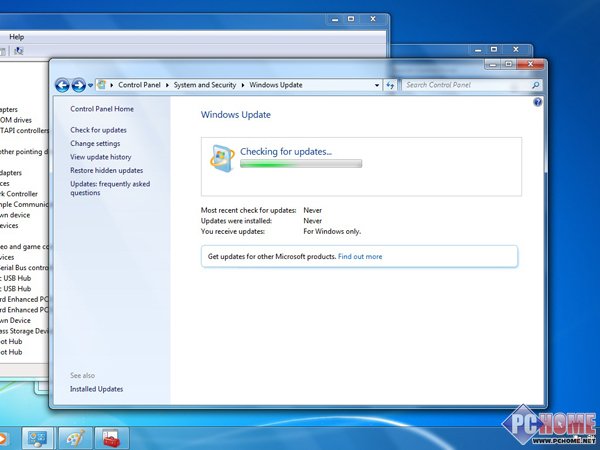Open Installed Updates link
Image resolution: width=600 pixels, height=450 pixels.
96,389
